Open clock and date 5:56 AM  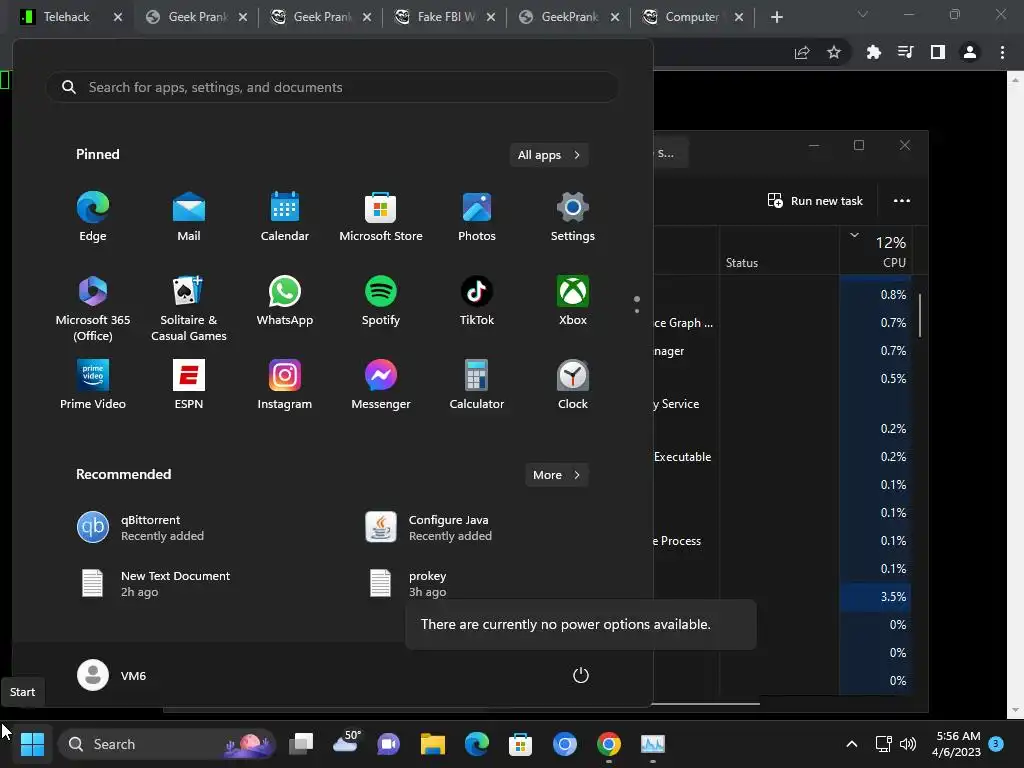pyautogui.click(x=956, y=744)
